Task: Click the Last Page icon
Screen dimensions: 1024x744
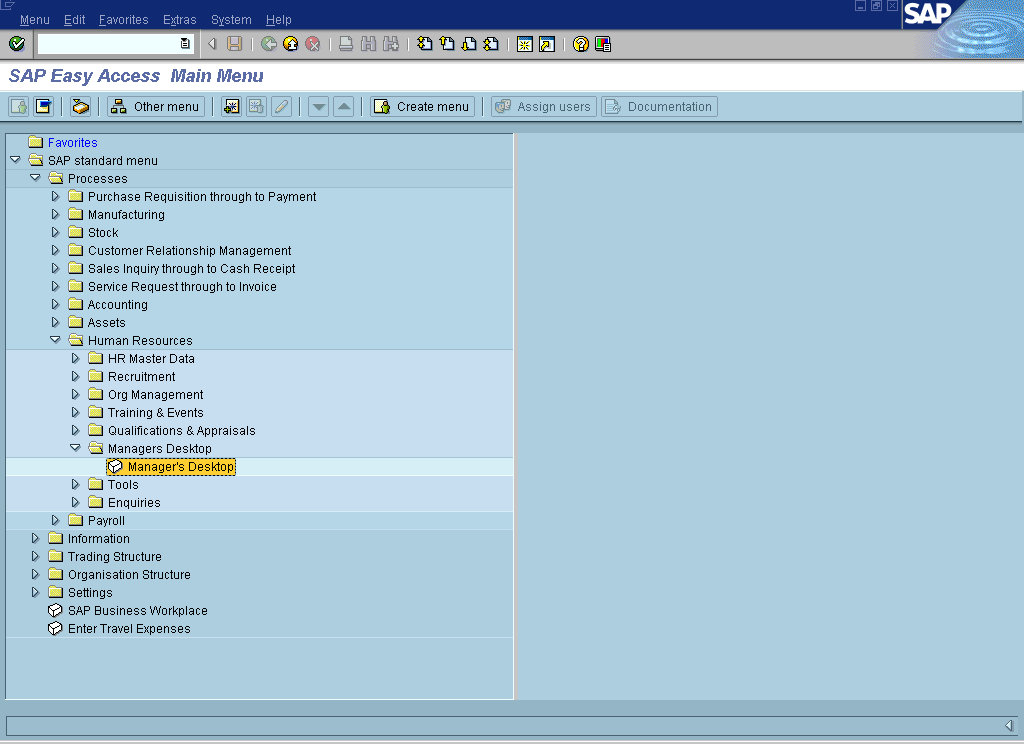Action: (491, 44)
